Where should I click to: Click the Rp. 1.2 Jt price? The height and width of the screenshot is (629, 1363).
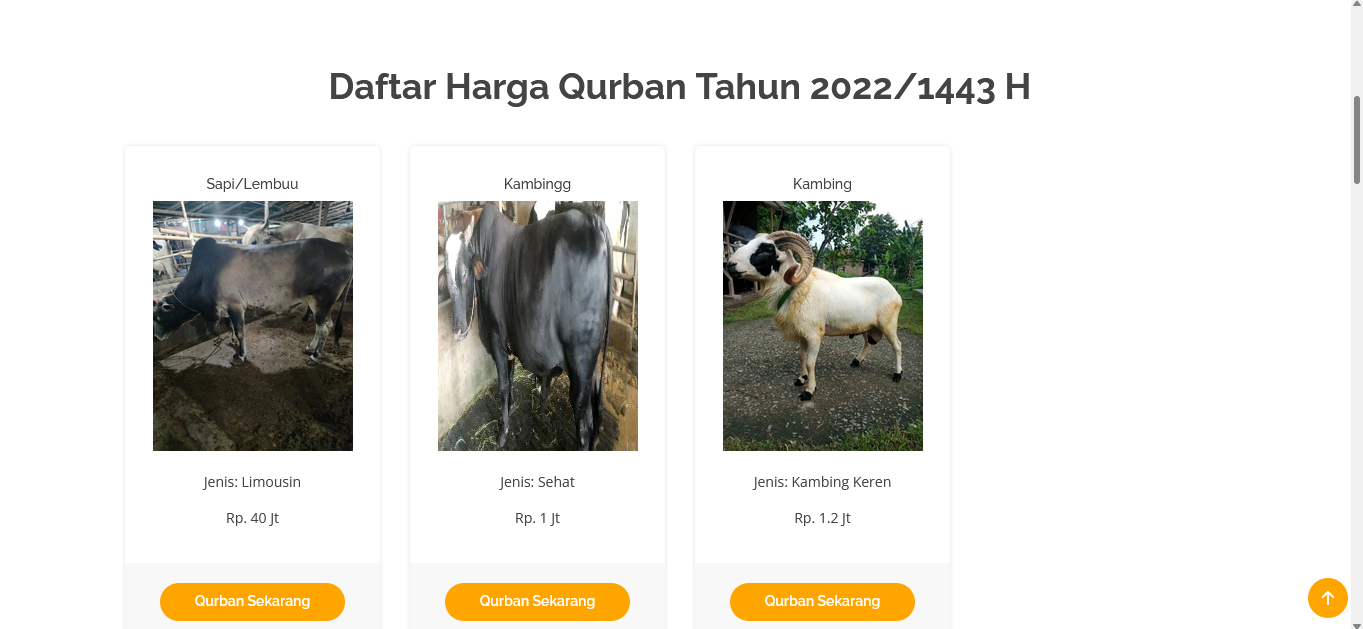(x=822, y=518)
